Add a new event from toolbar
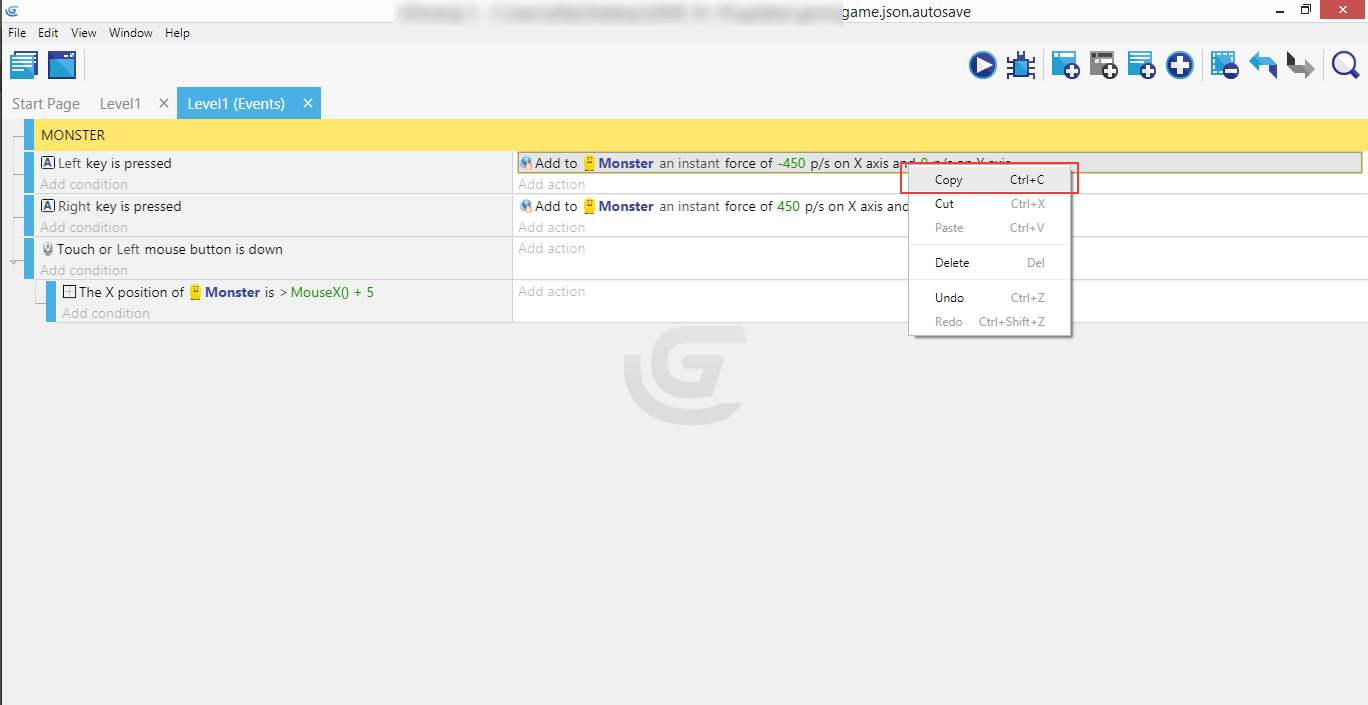1368x705 pixels. point(1065,66)
